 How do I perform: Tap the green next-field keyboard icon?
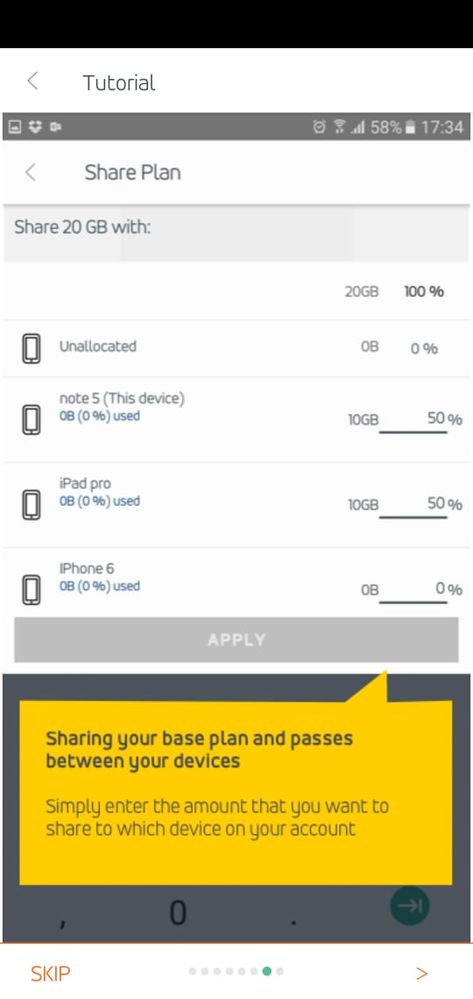click(409, 905)
